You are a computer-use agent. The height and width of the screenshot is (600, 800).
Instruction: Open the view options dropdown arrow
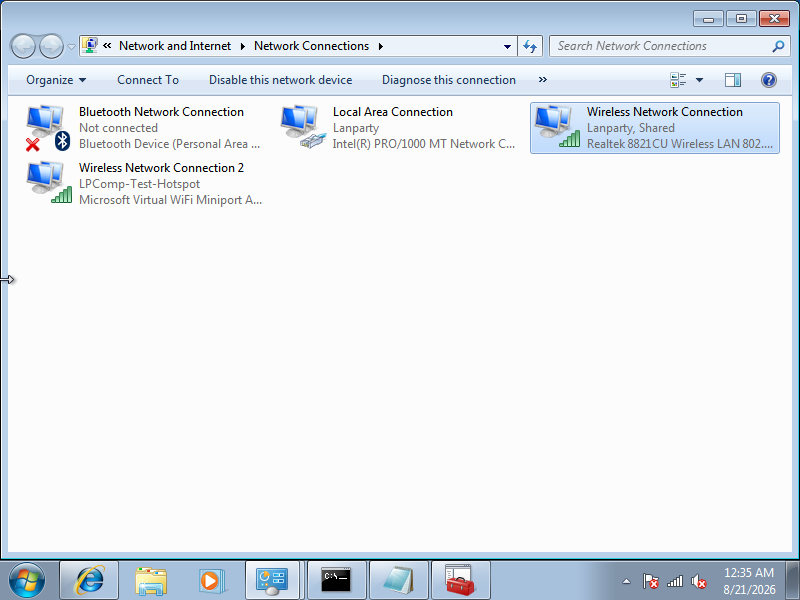699,80
